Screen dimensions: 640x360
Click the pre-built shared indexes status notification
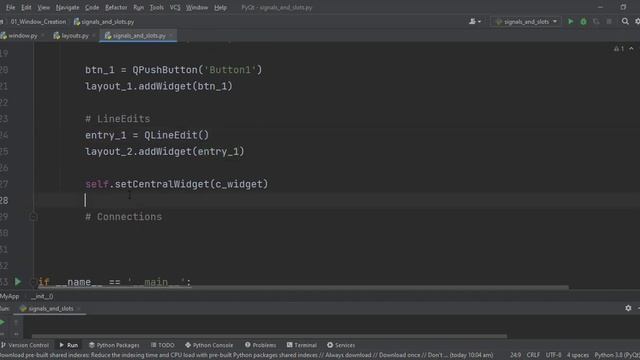pyautogui.click(x=247, y=356)
